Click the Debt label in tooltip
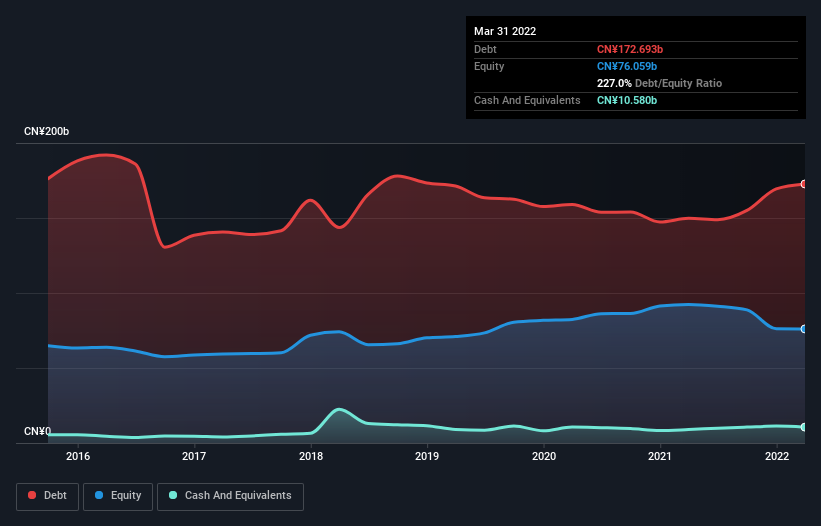The image size is (821, 526). click(x=485, y=49)
